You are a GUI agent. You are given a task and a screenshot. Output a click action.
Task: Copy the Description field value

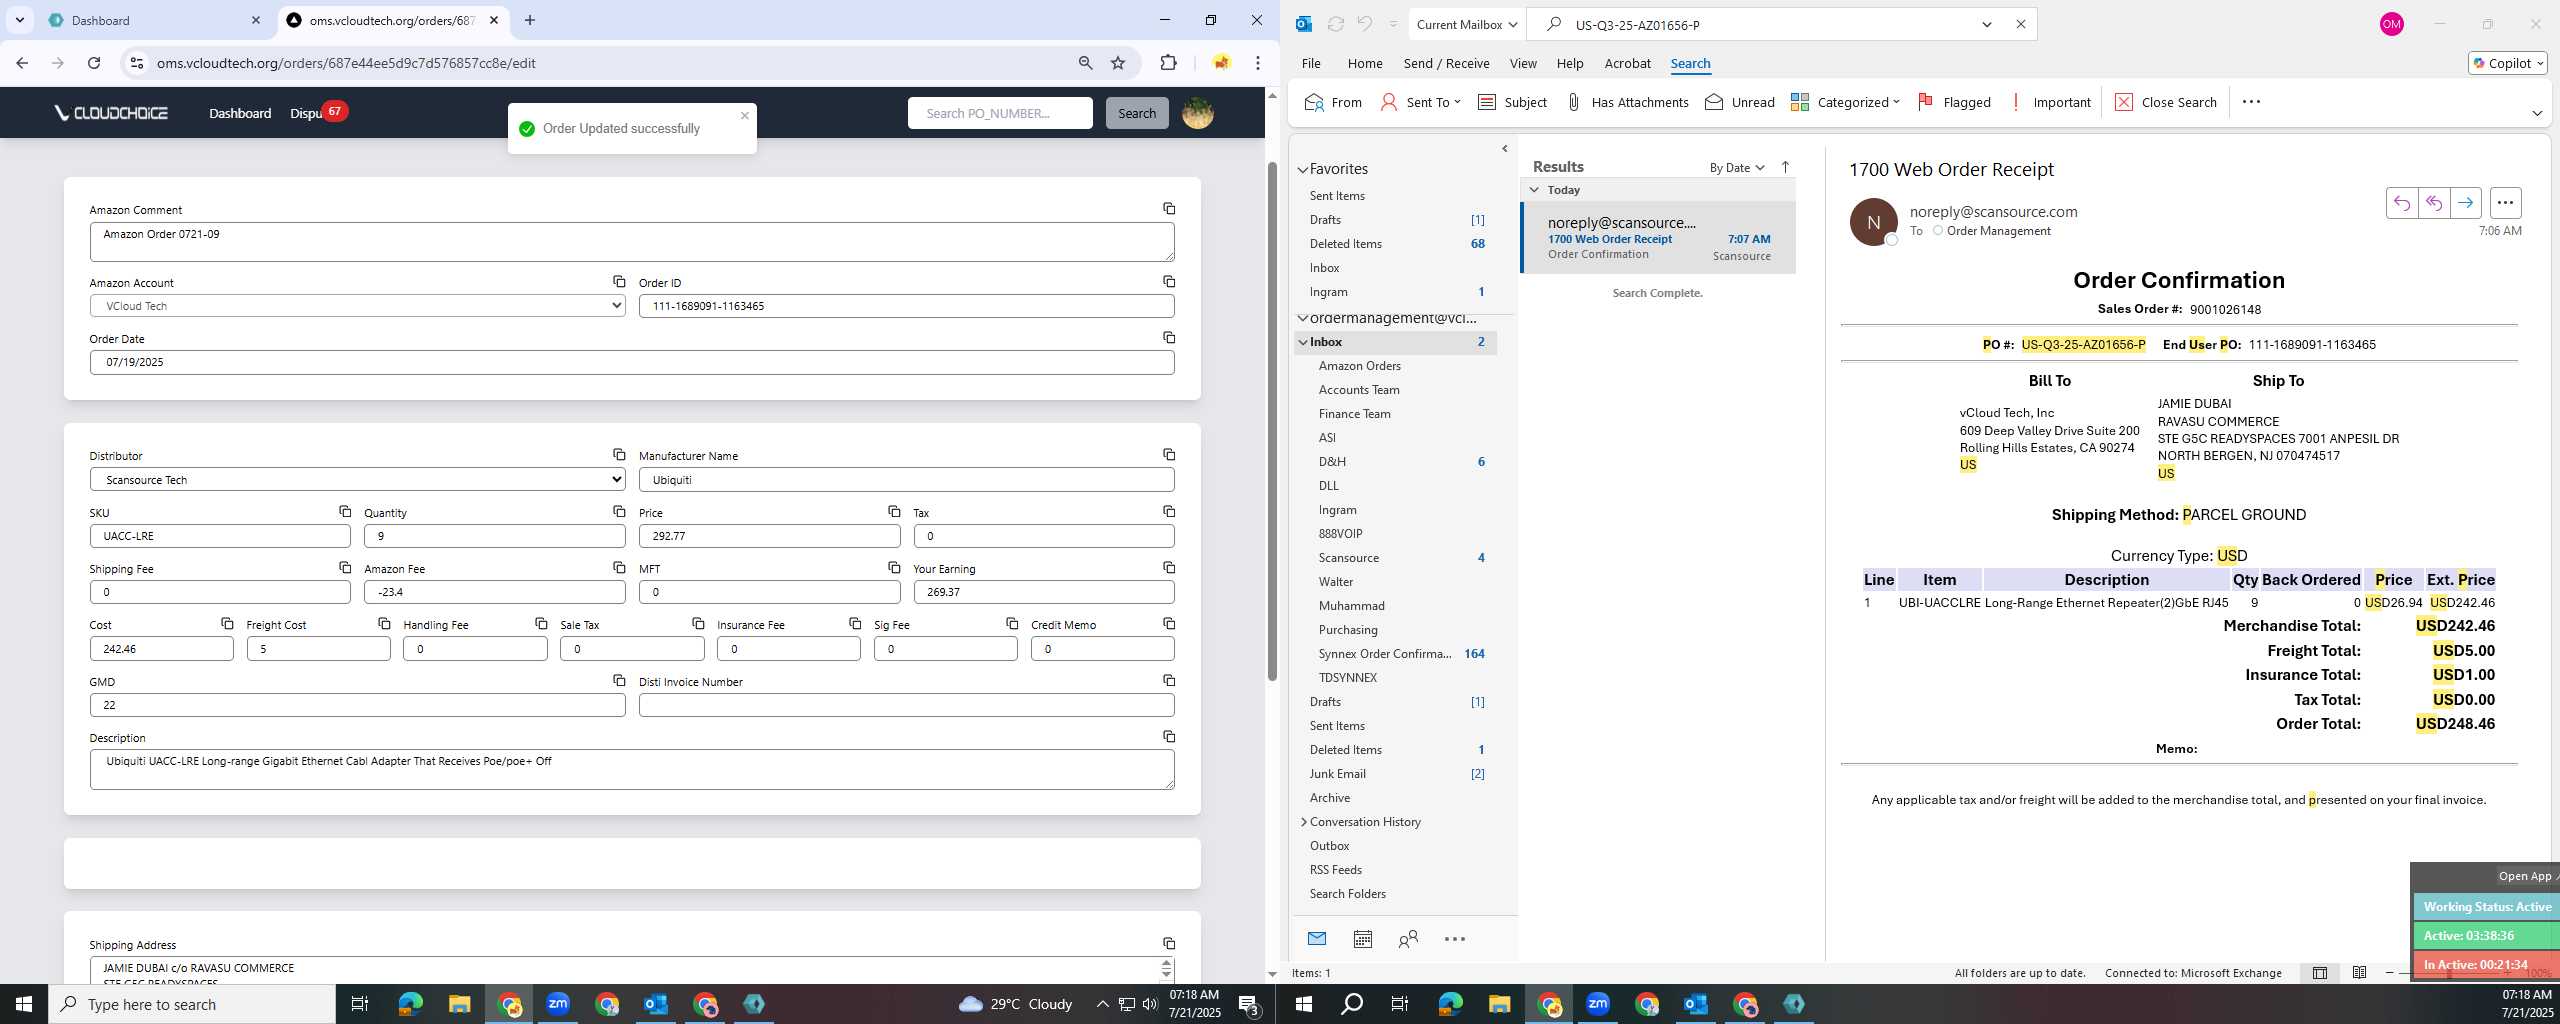click(1168, 736)
